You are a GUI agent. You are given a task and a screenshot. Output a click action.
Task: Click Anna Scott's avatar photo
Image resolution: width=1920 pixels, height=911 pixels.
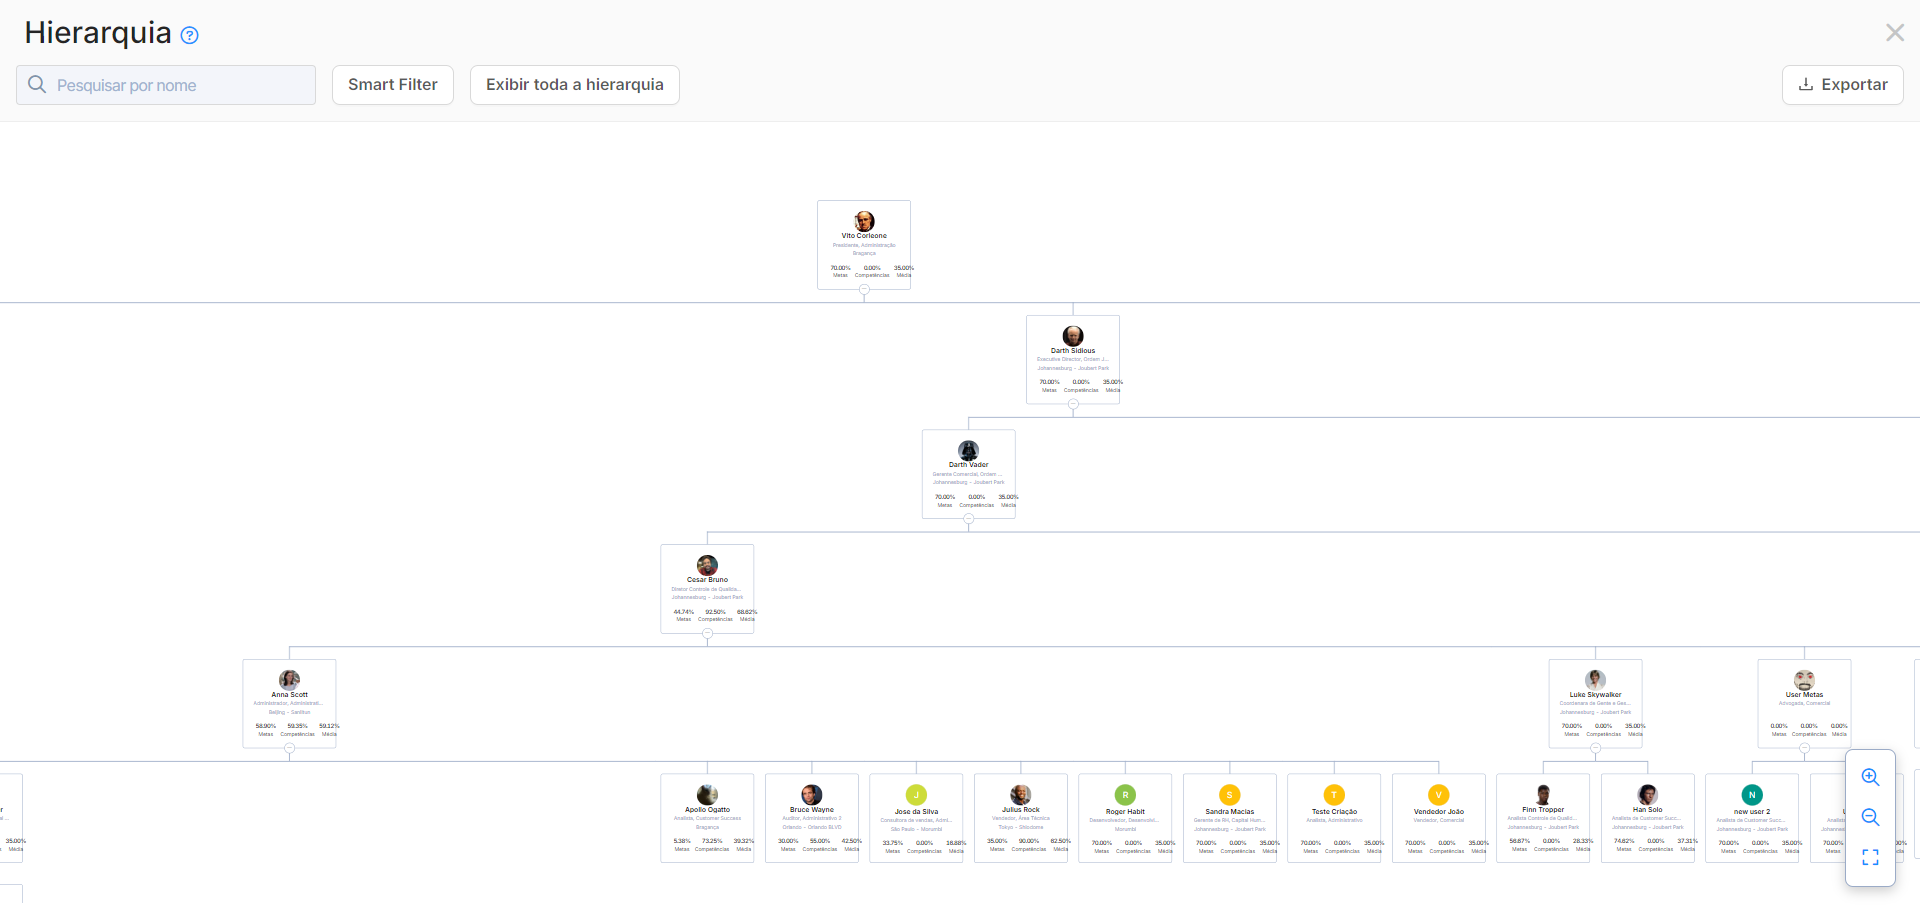(289, 680)
